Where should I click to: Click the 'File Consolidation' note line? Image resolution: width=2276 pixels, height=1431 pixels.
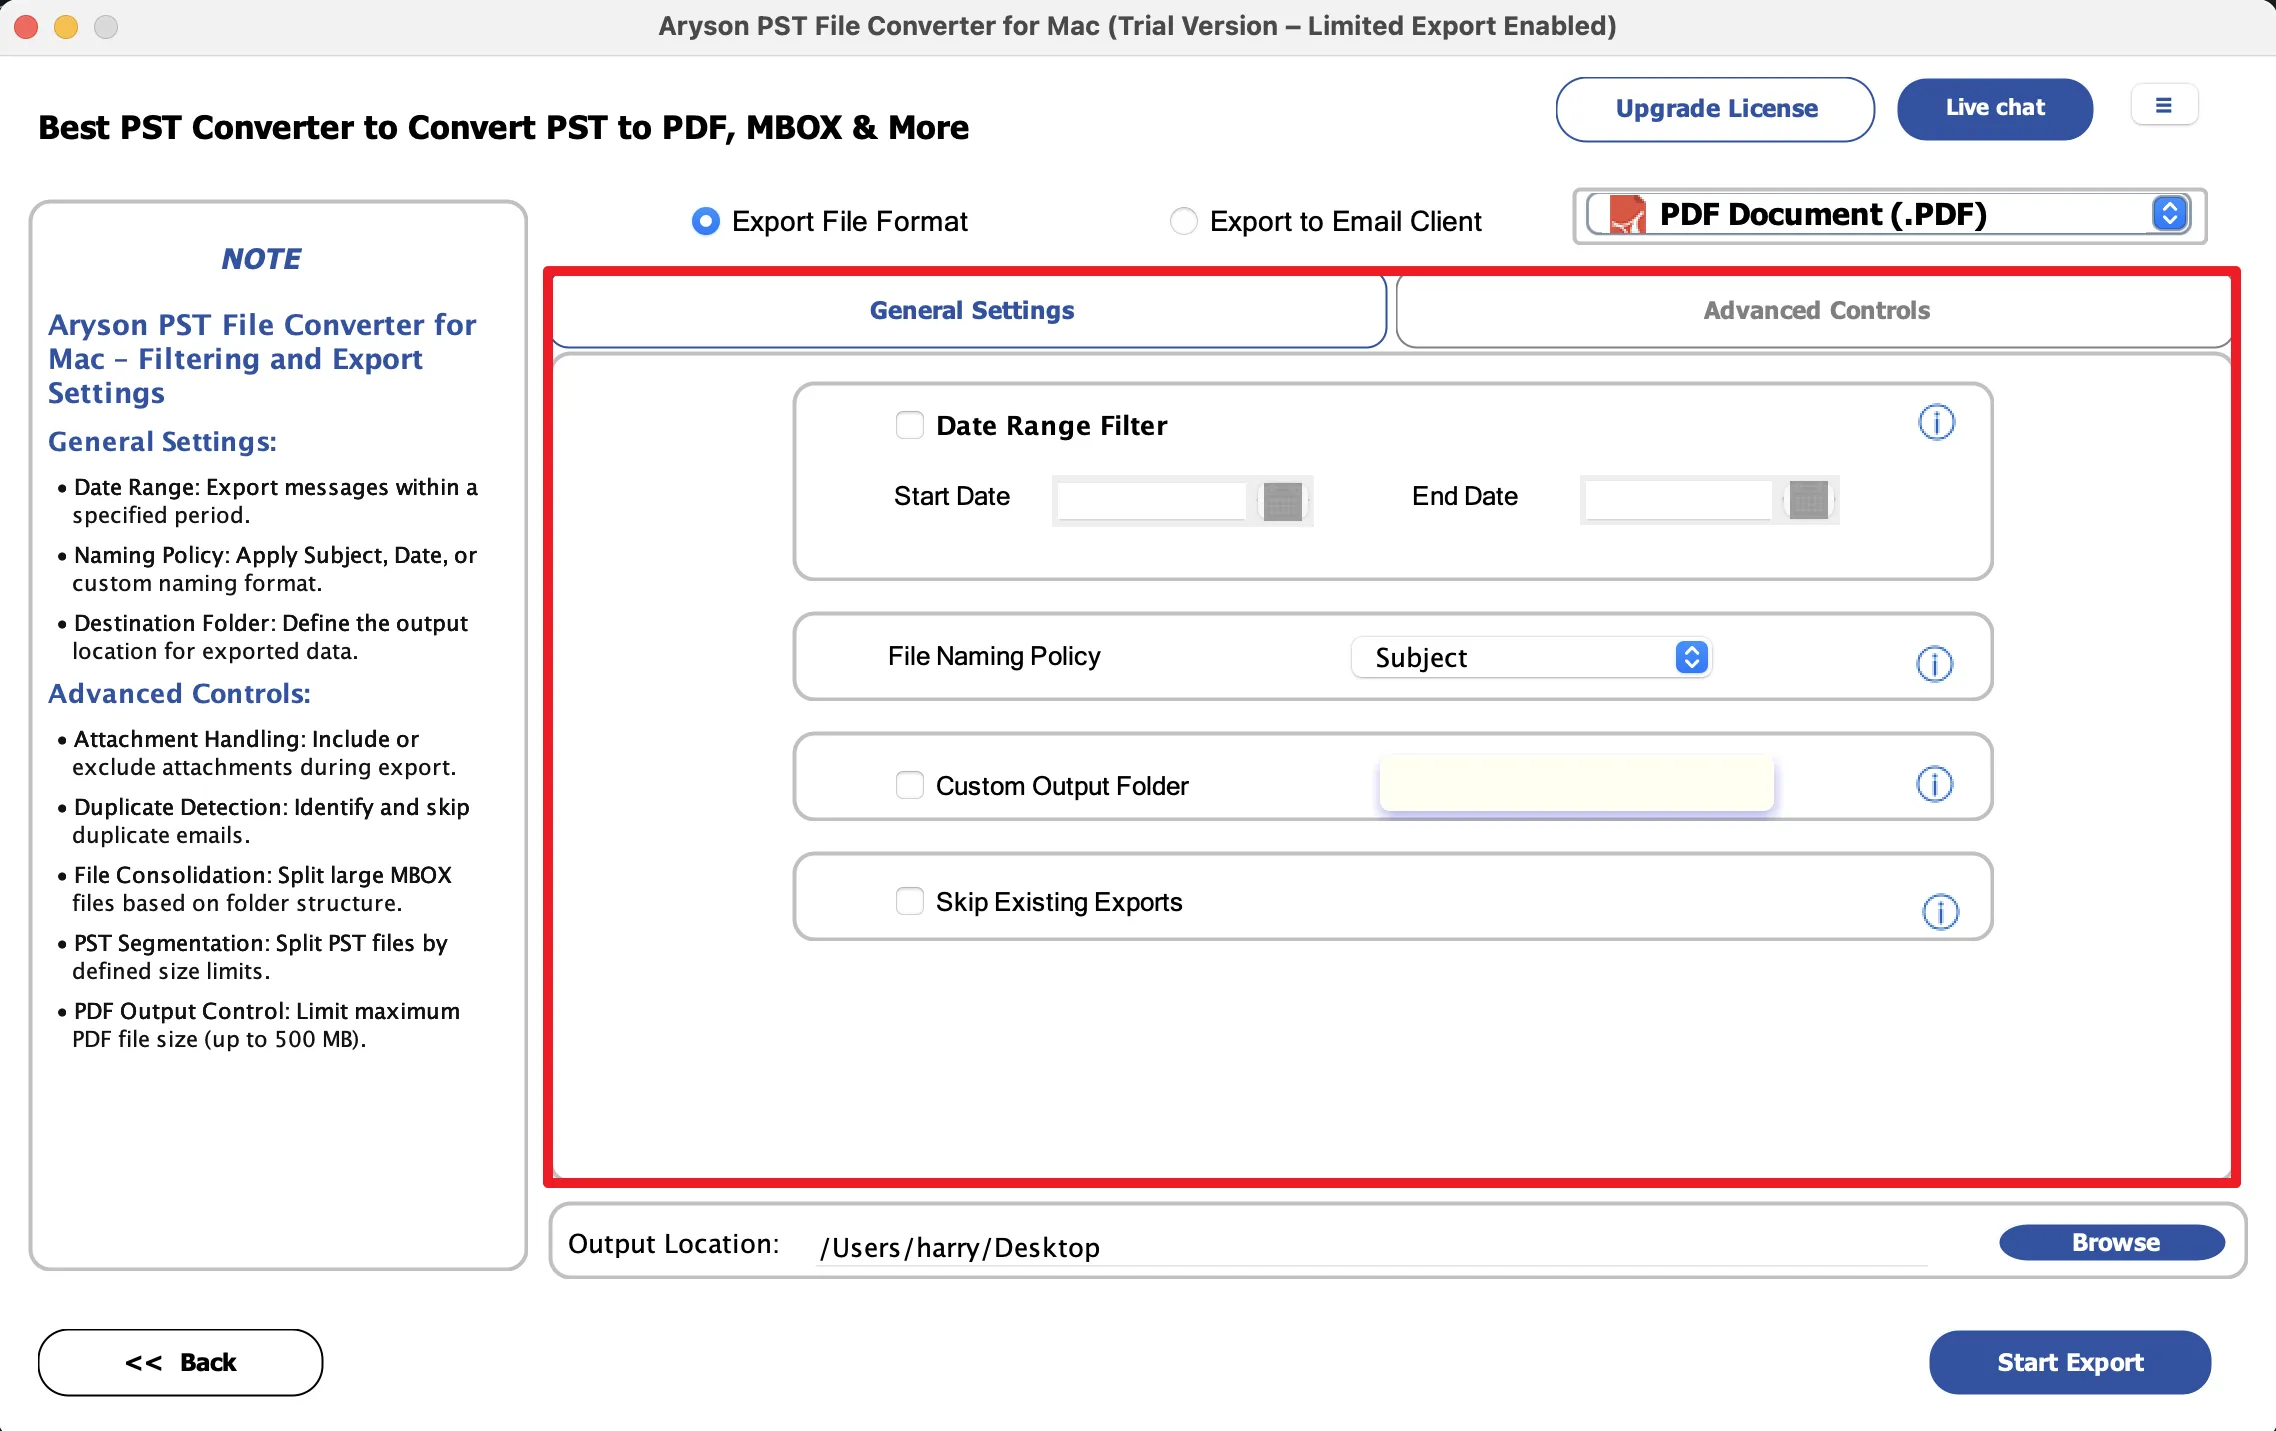coord(255,889)
